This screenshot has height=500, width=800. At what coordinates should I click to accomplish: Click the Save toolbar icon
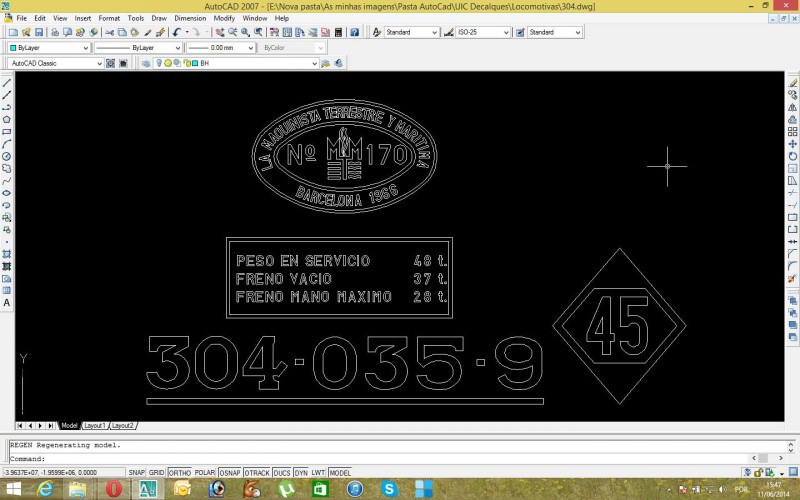pyautogui.click(x=39, y=32)
